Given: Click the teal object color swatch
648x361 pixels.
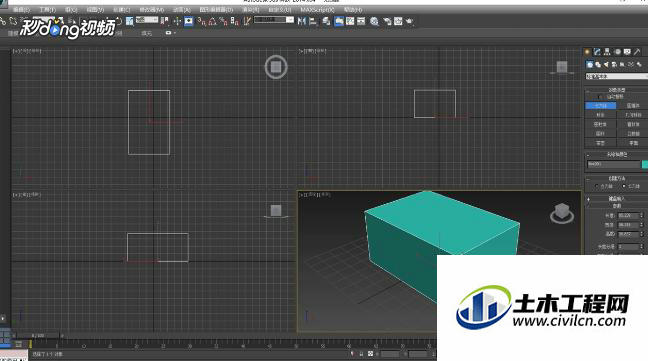Looking at the screenshot, I should (x=645, y=164).
